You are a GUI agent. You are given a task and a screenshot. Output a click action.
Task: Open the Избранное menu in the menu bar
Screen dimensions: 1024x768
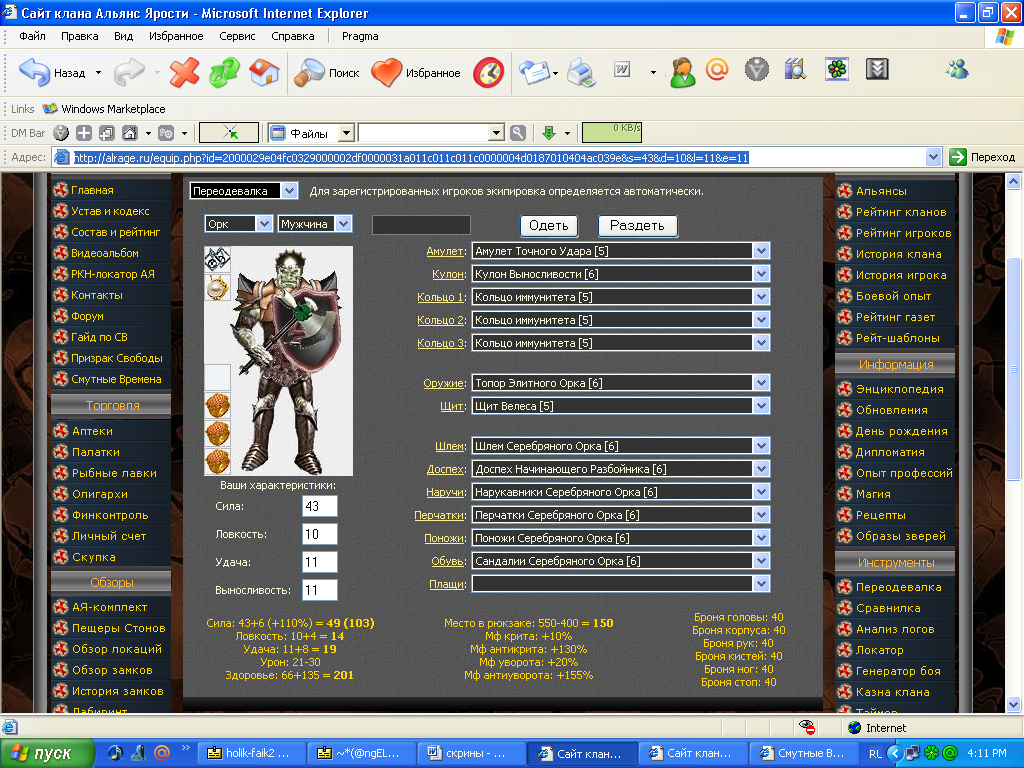pos(176,36)
